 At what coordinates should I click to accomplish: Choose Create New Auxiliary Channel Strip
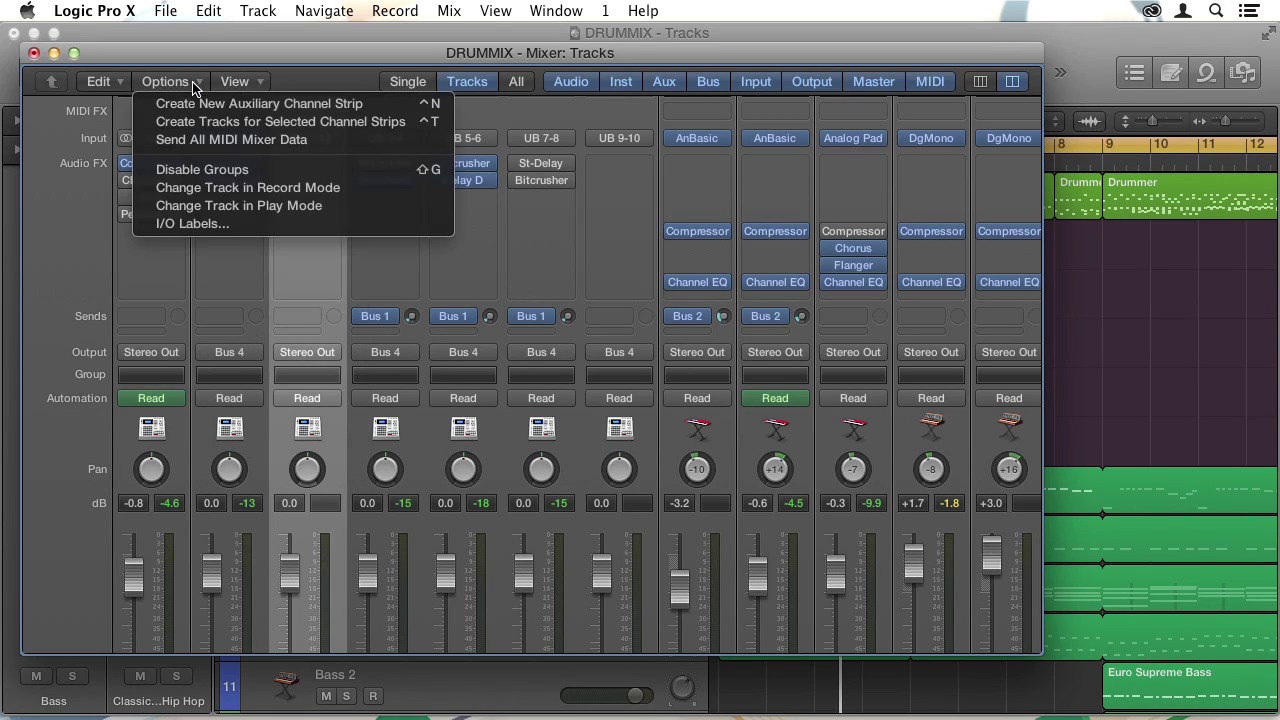[259, 103]
